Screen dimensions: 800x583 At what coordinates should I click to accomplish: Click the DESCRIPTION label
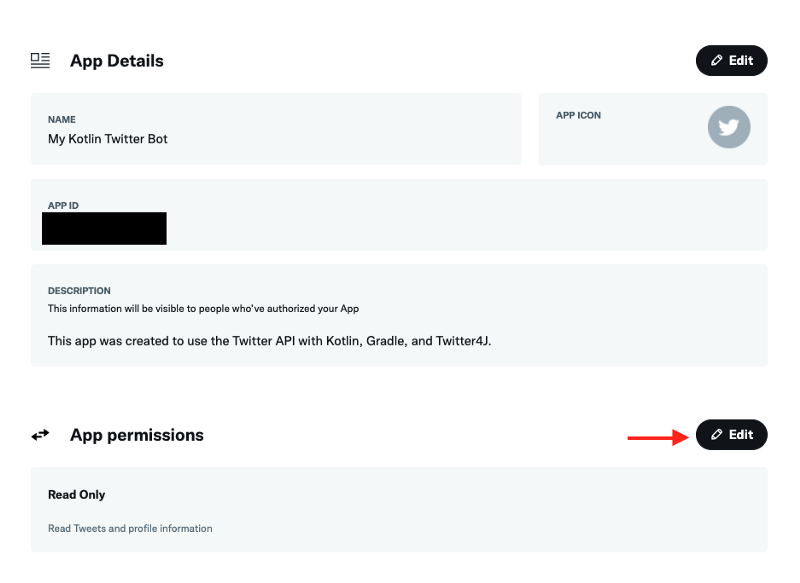tap(79, 291)
